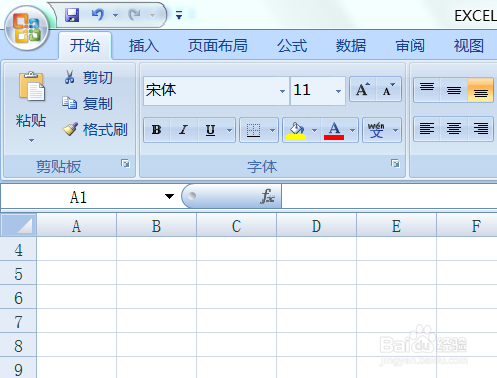Open the 字体 dialog launcher
Viewport: 497px width, 378px height.
click(395, 164)
